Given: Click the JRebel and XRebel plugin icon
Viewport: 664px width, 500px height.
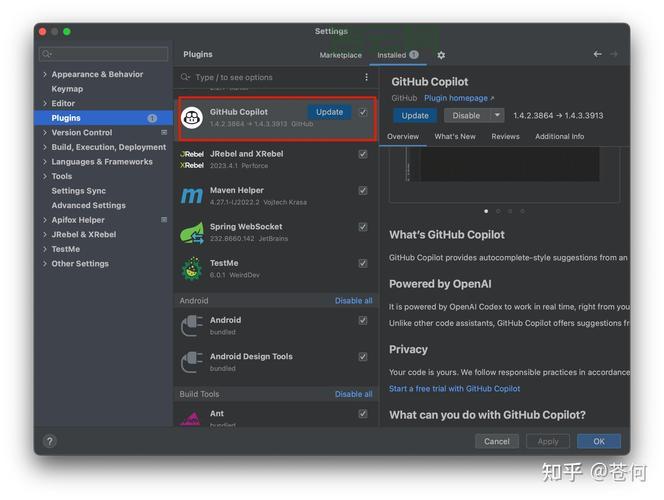Looking at the screenshot, I should point(192,160).
